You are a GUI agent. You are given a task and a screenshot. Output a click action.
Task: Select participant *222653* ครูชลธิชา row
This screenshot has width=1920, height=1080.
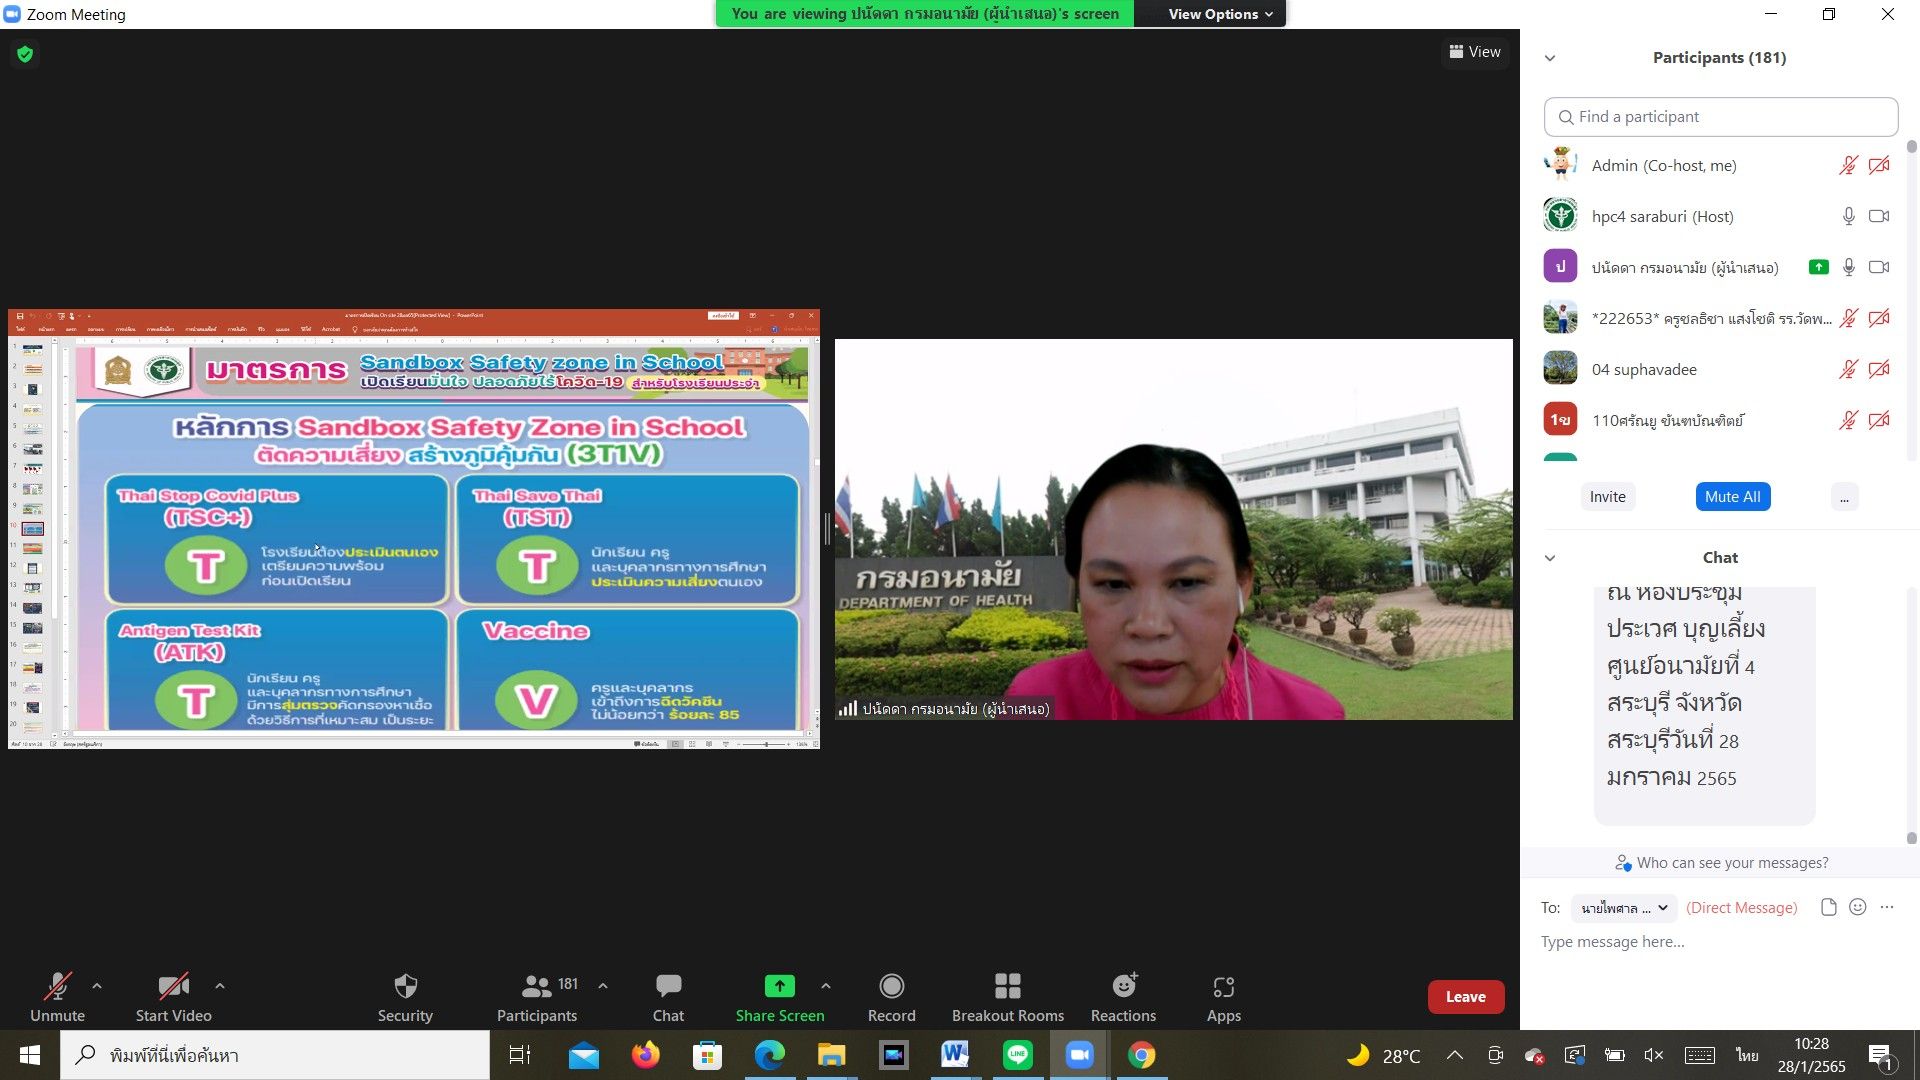1716,318
